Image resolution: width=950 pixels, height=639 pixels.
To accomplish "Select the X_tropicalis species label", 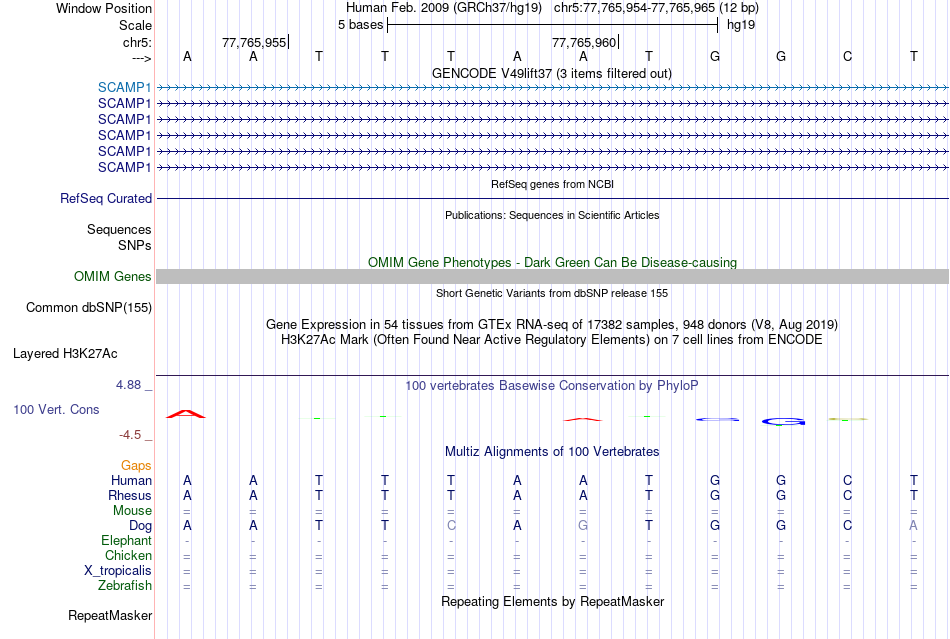I will click(x=118, y=571).
